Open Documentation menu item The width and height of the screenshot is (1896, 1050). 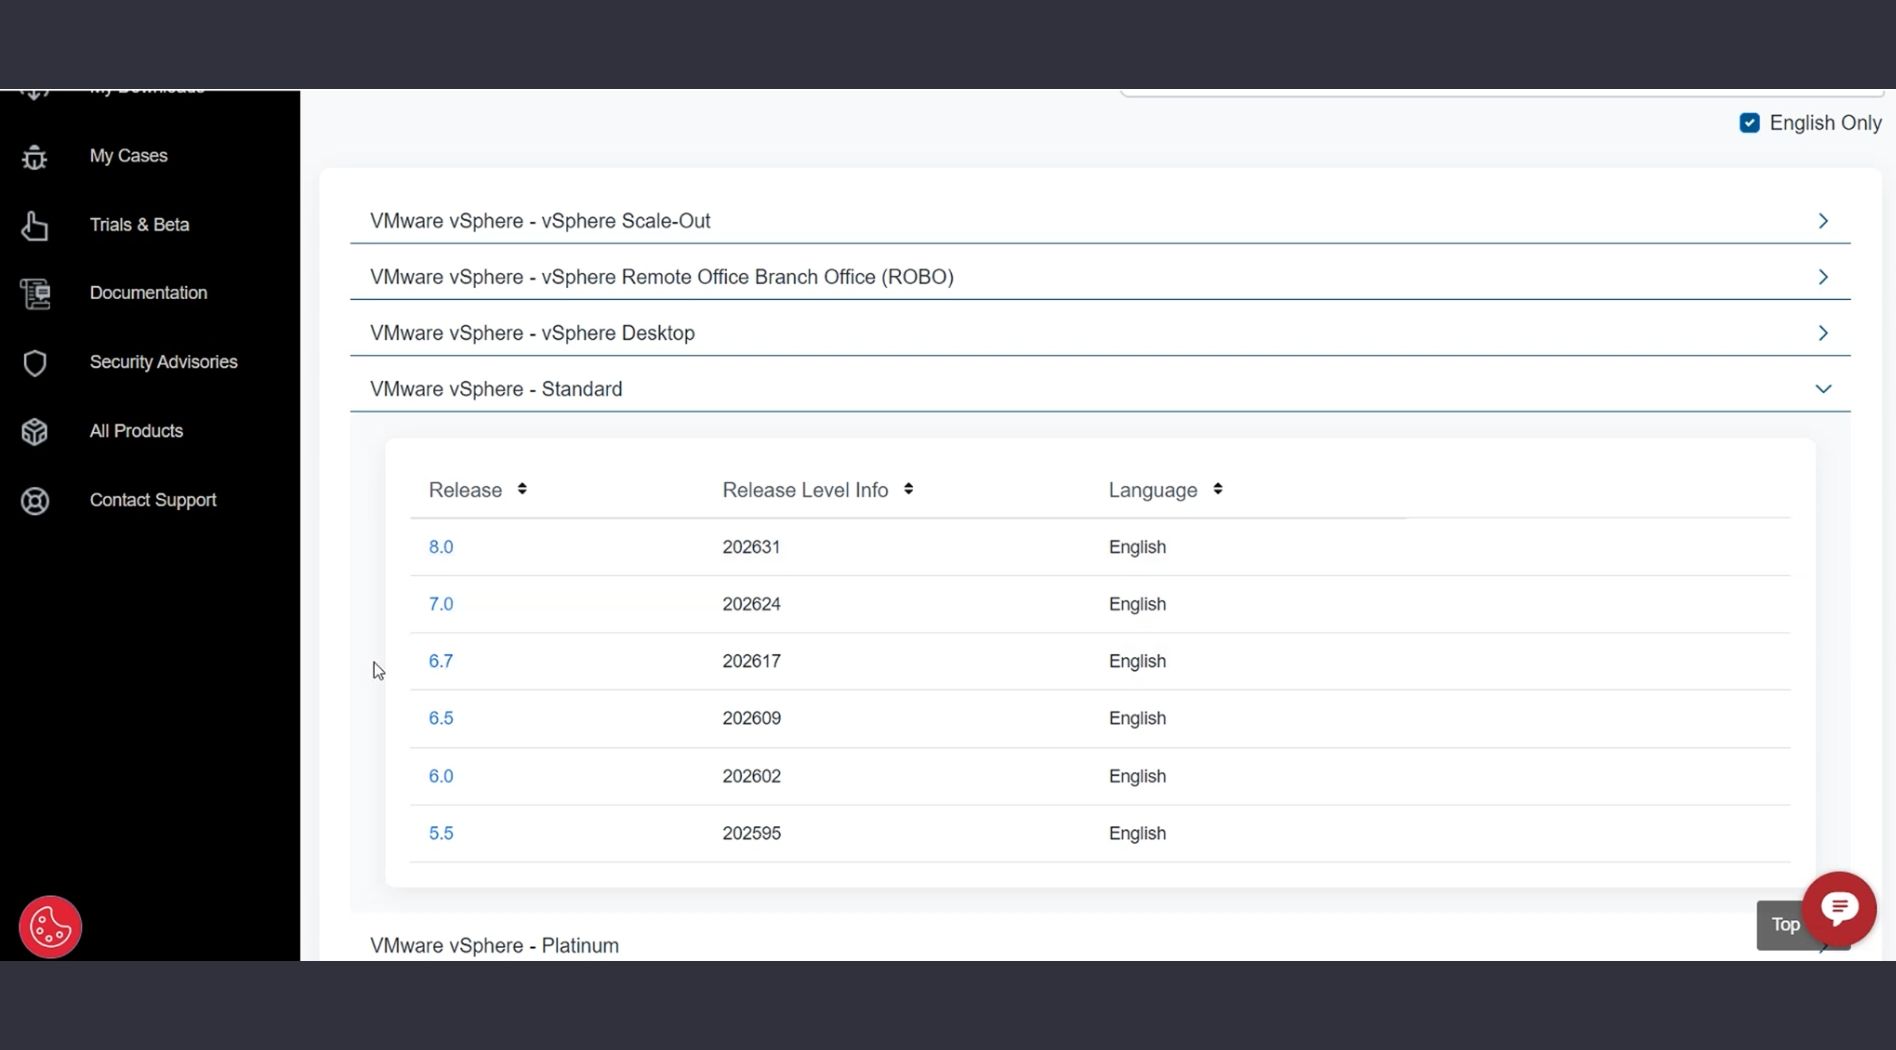pos(148,293)
